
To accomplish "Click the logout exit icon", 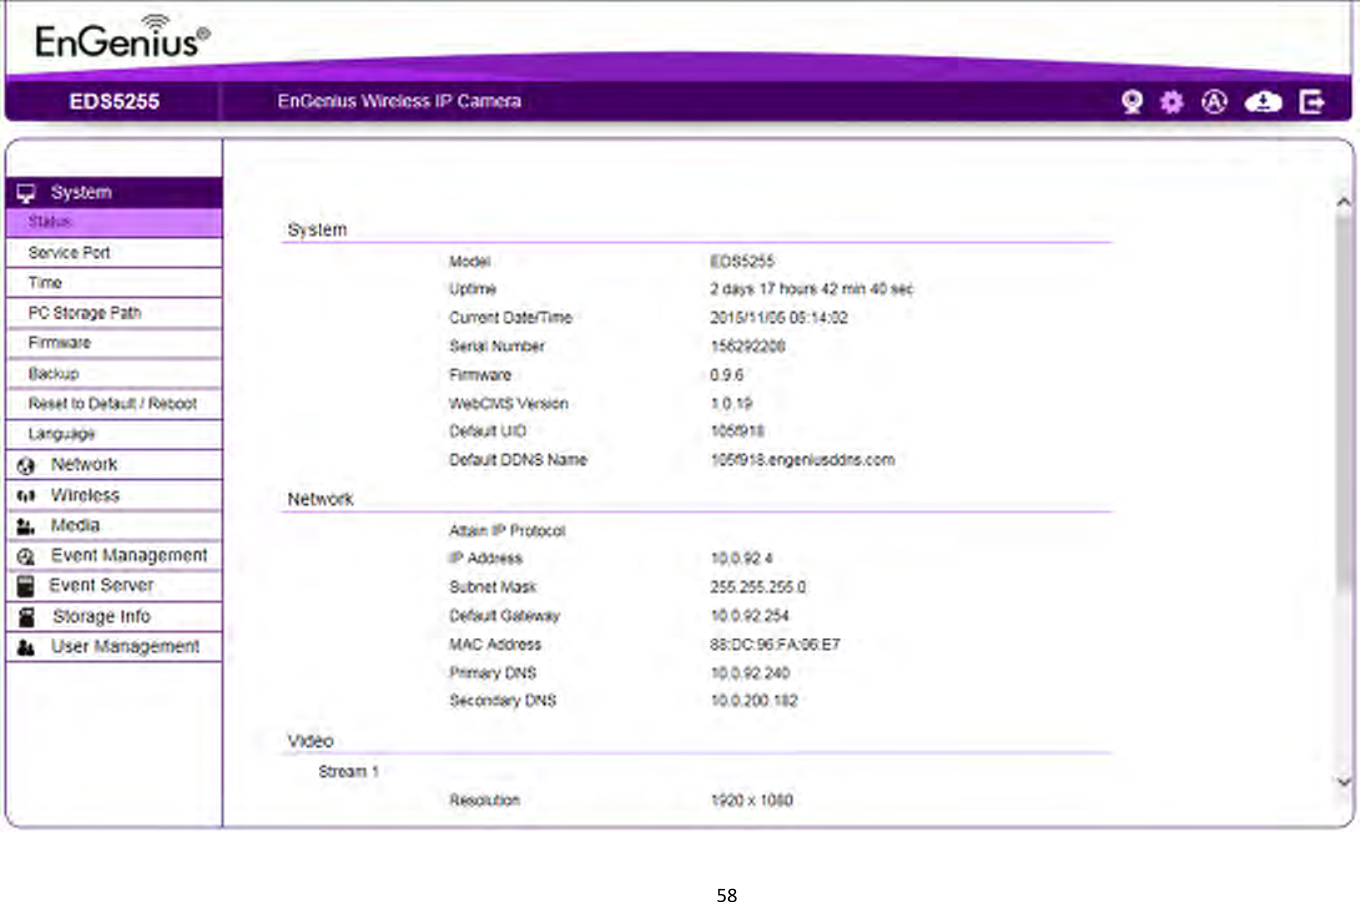I will [x=1311, y=101].
